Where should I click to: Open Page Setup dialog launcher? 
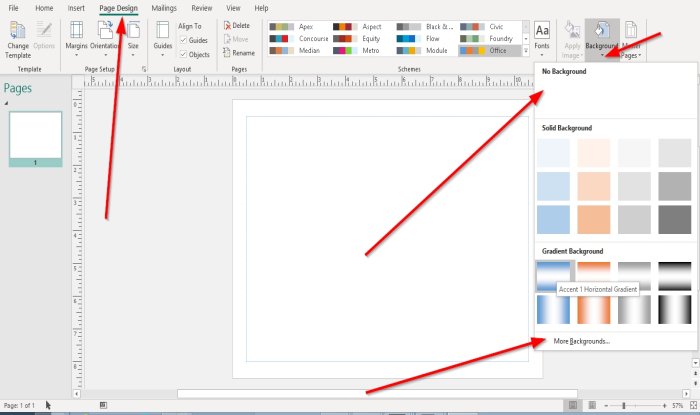pyautogui.click(x=144, y=69)
